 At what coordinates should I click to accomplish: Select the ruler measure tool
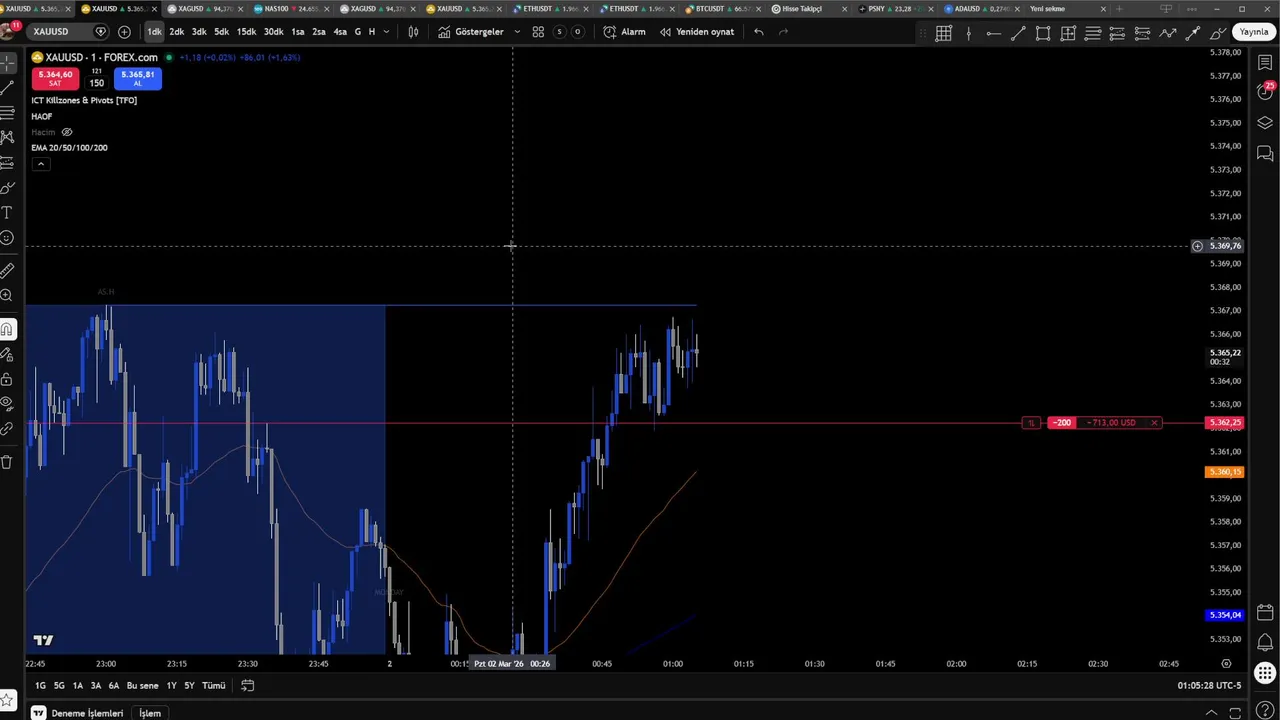7,270
